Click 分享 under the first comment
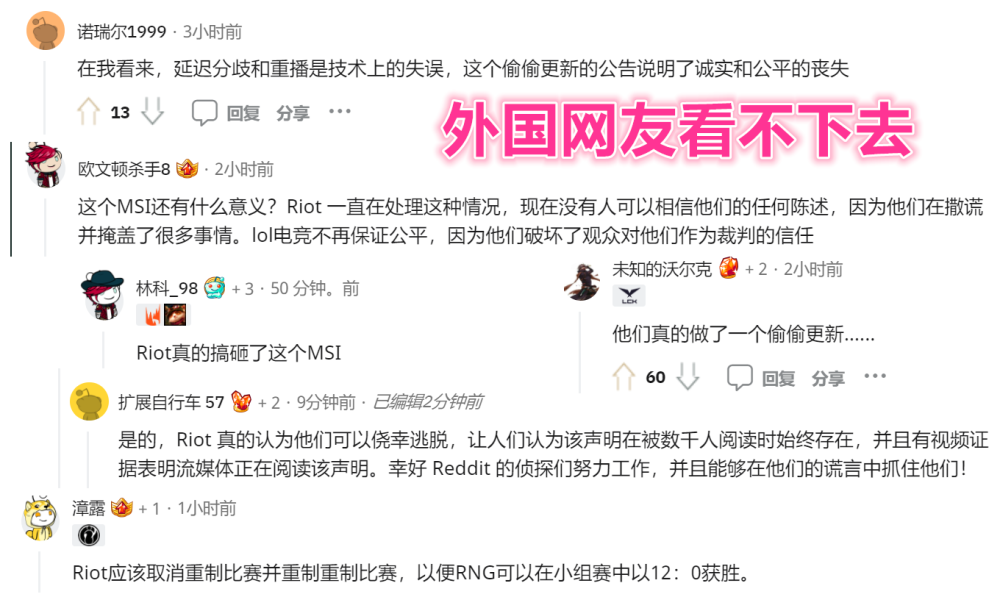Image resolution: width=1000 pixels, height=597 pixels. tap(293, 113)
